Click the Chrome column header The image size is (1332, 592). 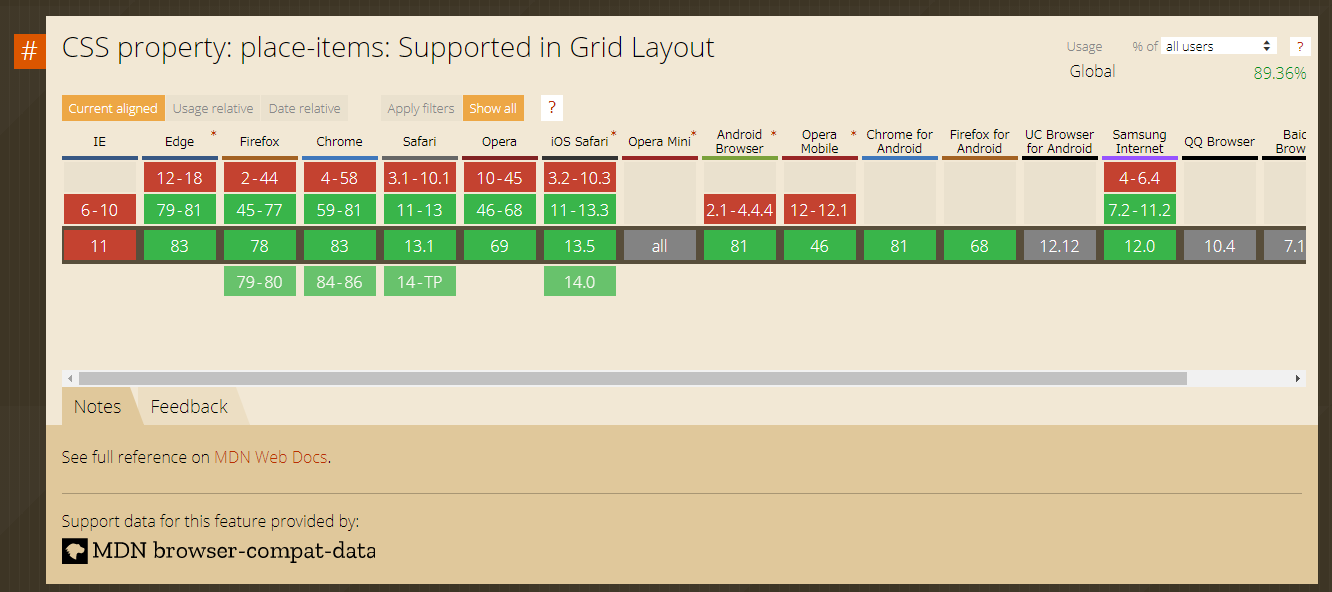(x=340, y=142)
